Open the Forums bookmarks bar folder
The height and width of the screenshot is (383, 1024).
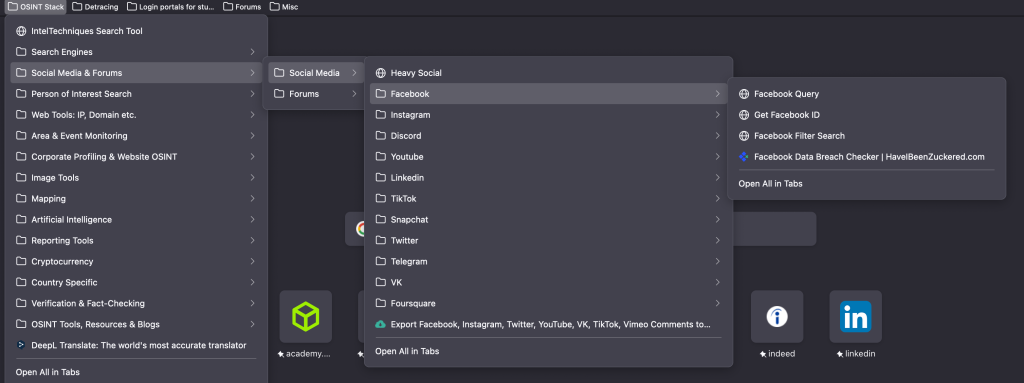(242, 7)
